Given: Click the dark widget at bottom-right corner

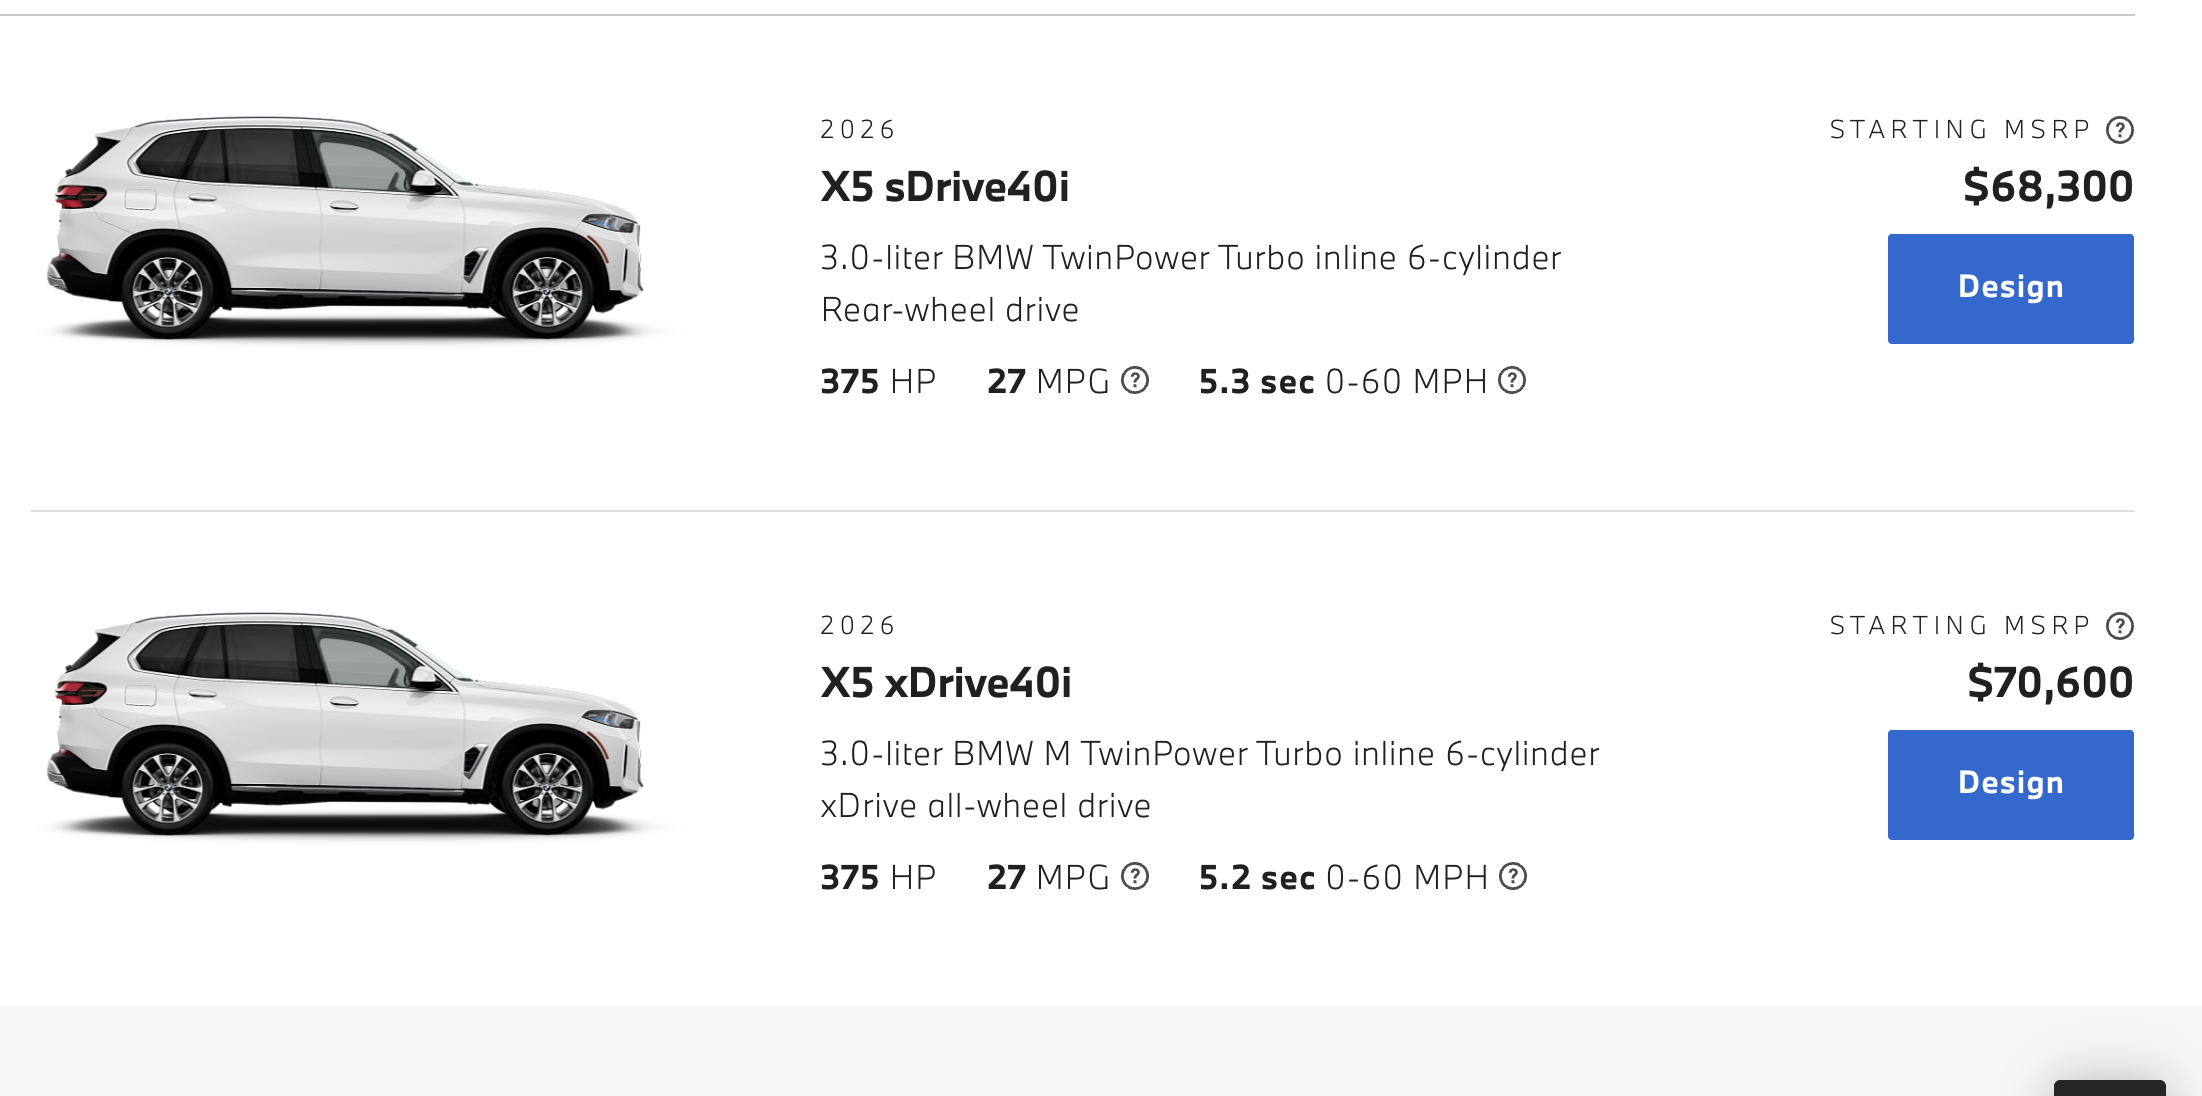Looking at the screenshot, I should (x=2109, y=1088).
